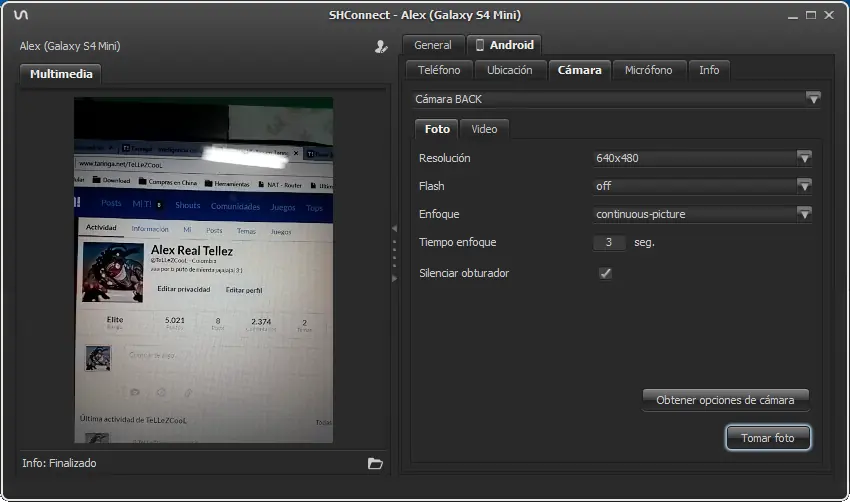Viewport: 850px width, 502px height.
Task: Switch to the Micrófono tab
Action: pos(648,70)
